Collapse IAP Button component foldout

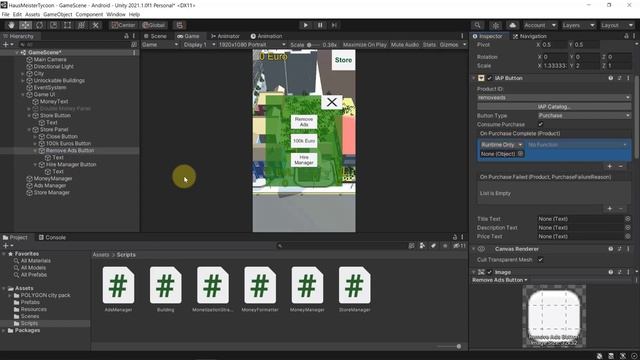click(x=474, y=78)
